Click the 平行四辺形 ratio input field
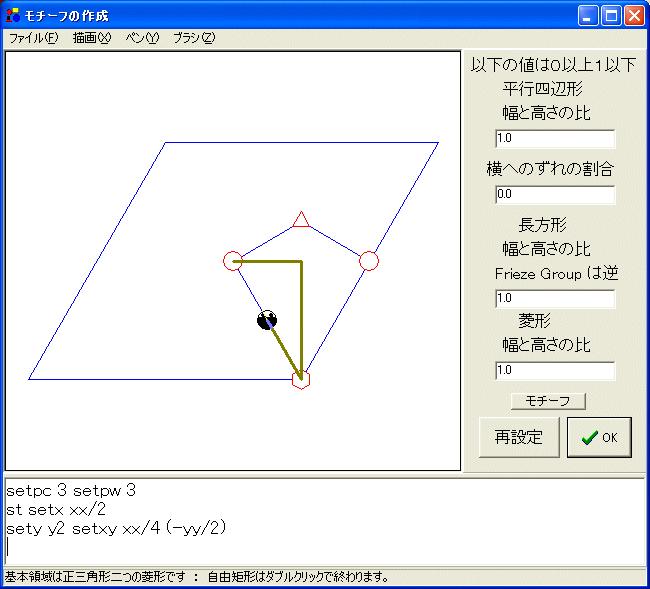The width and height of the screenshot is (650, 589). coord(555,138)
